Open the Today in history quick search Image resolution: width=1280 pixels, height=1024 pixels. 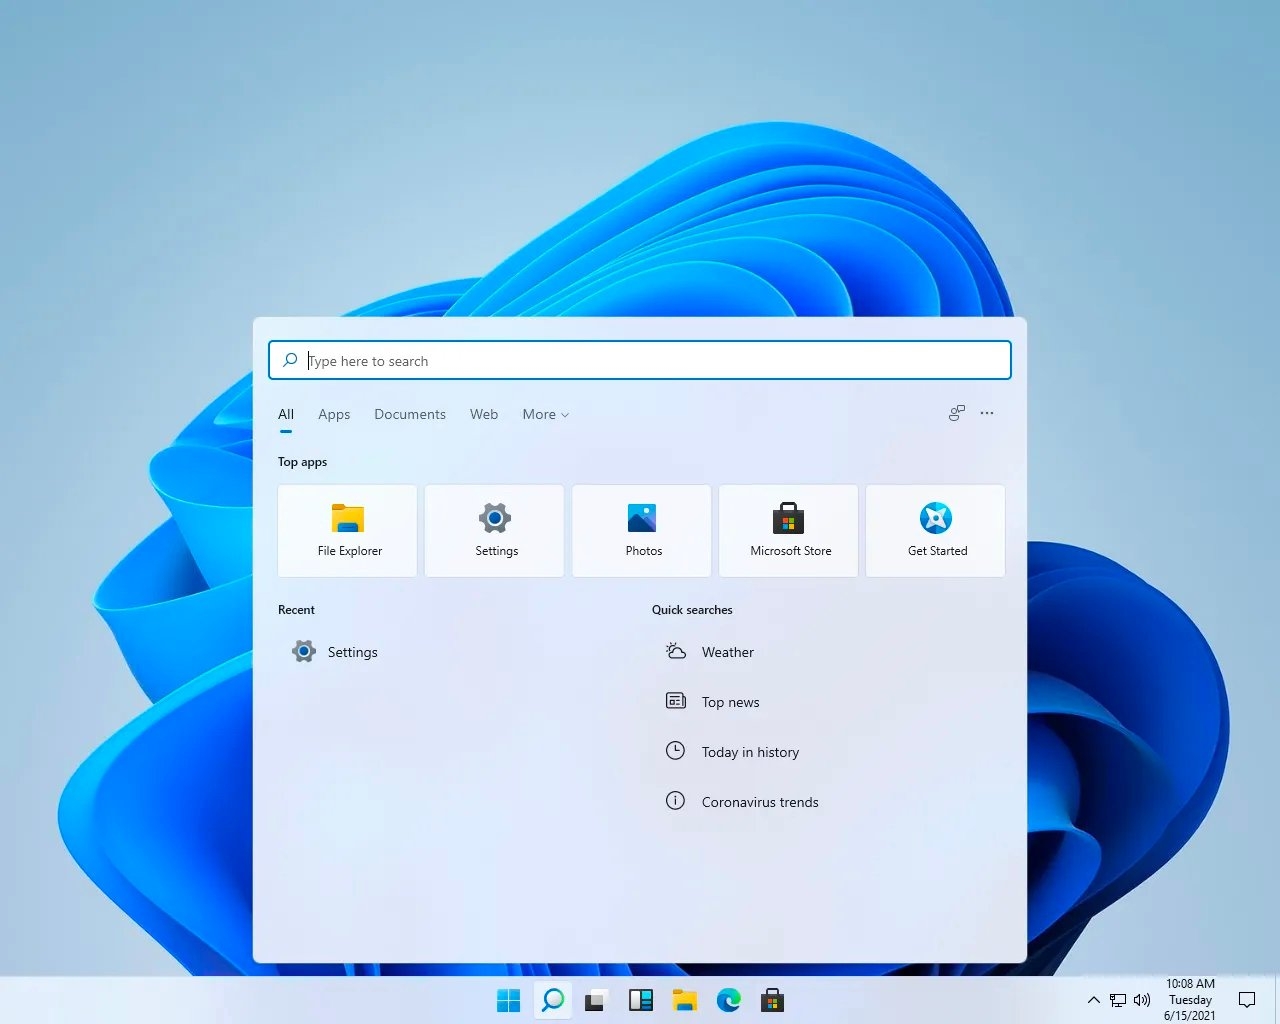click(x=732, y=752)
